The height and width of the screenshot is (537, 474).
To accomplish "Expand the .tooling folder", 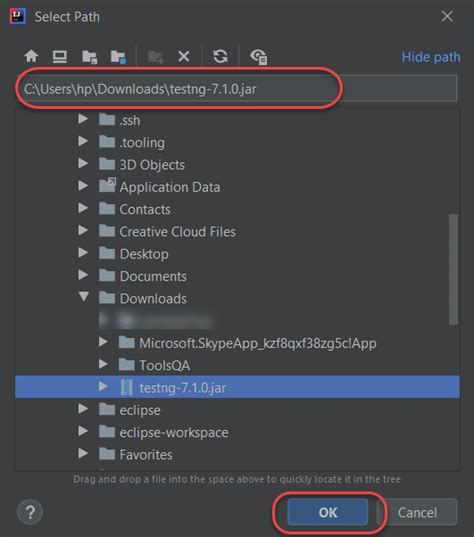I will 83,141.
